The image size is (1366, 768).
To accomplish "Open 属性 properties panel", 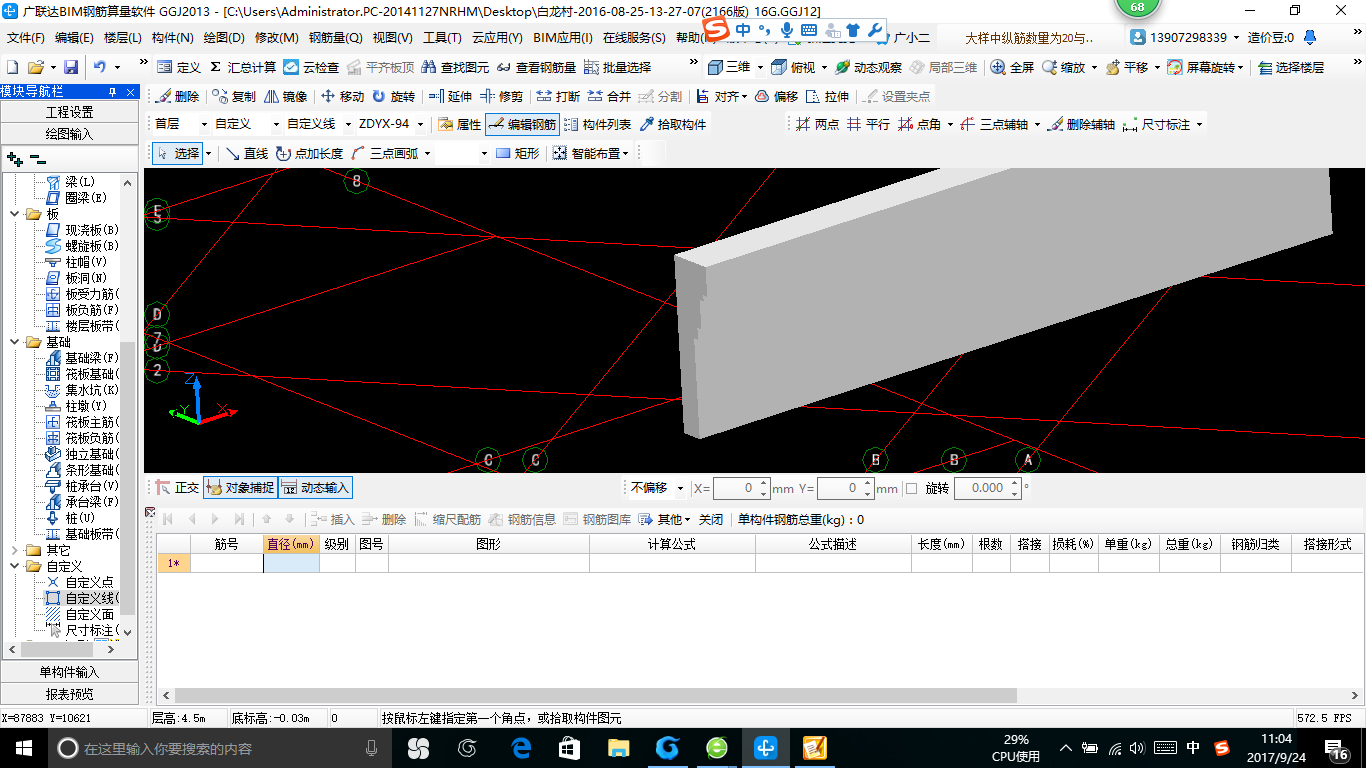I will pyautogui.click(x=460, y=125).
